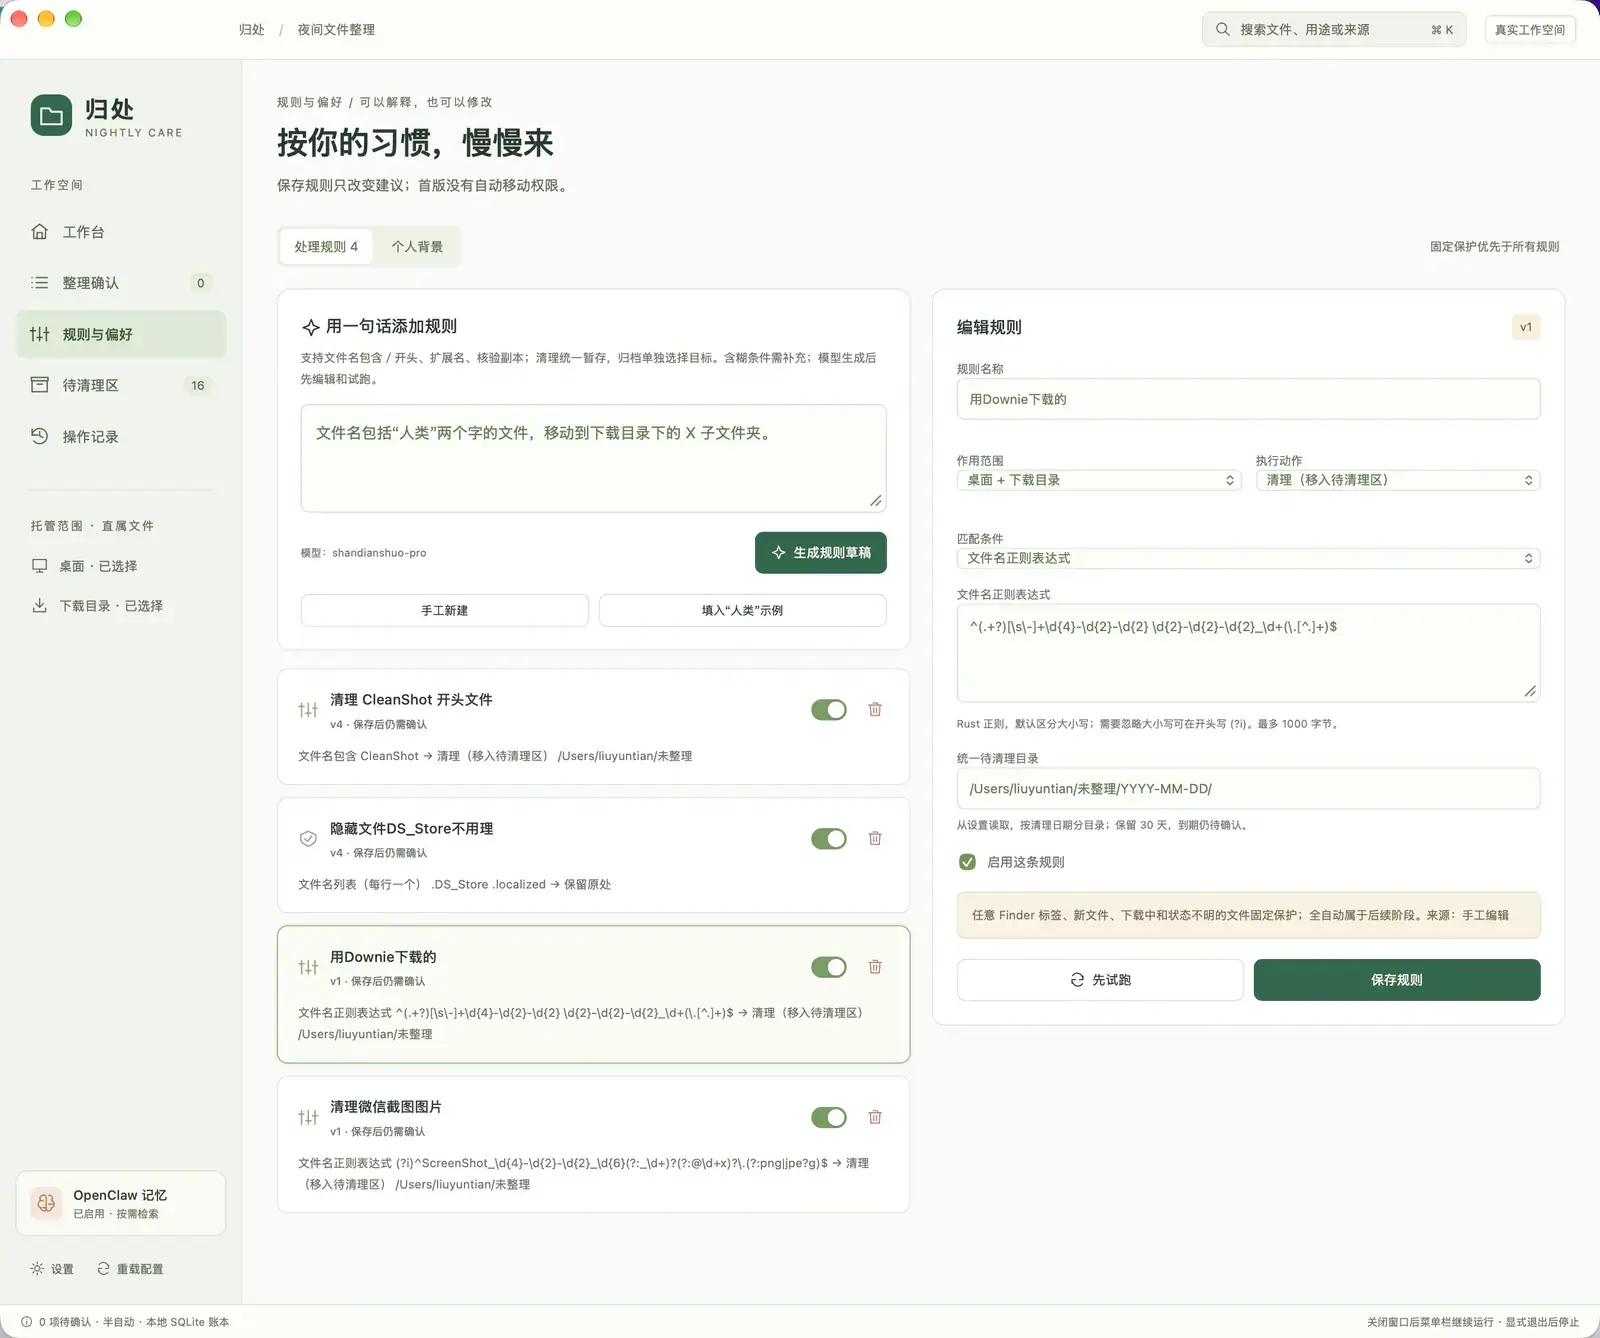This screenshot has width=1600, height=1338.
Task: Toggle the 清理微信截图图片 rule switch
Action: click(829, 1118)
